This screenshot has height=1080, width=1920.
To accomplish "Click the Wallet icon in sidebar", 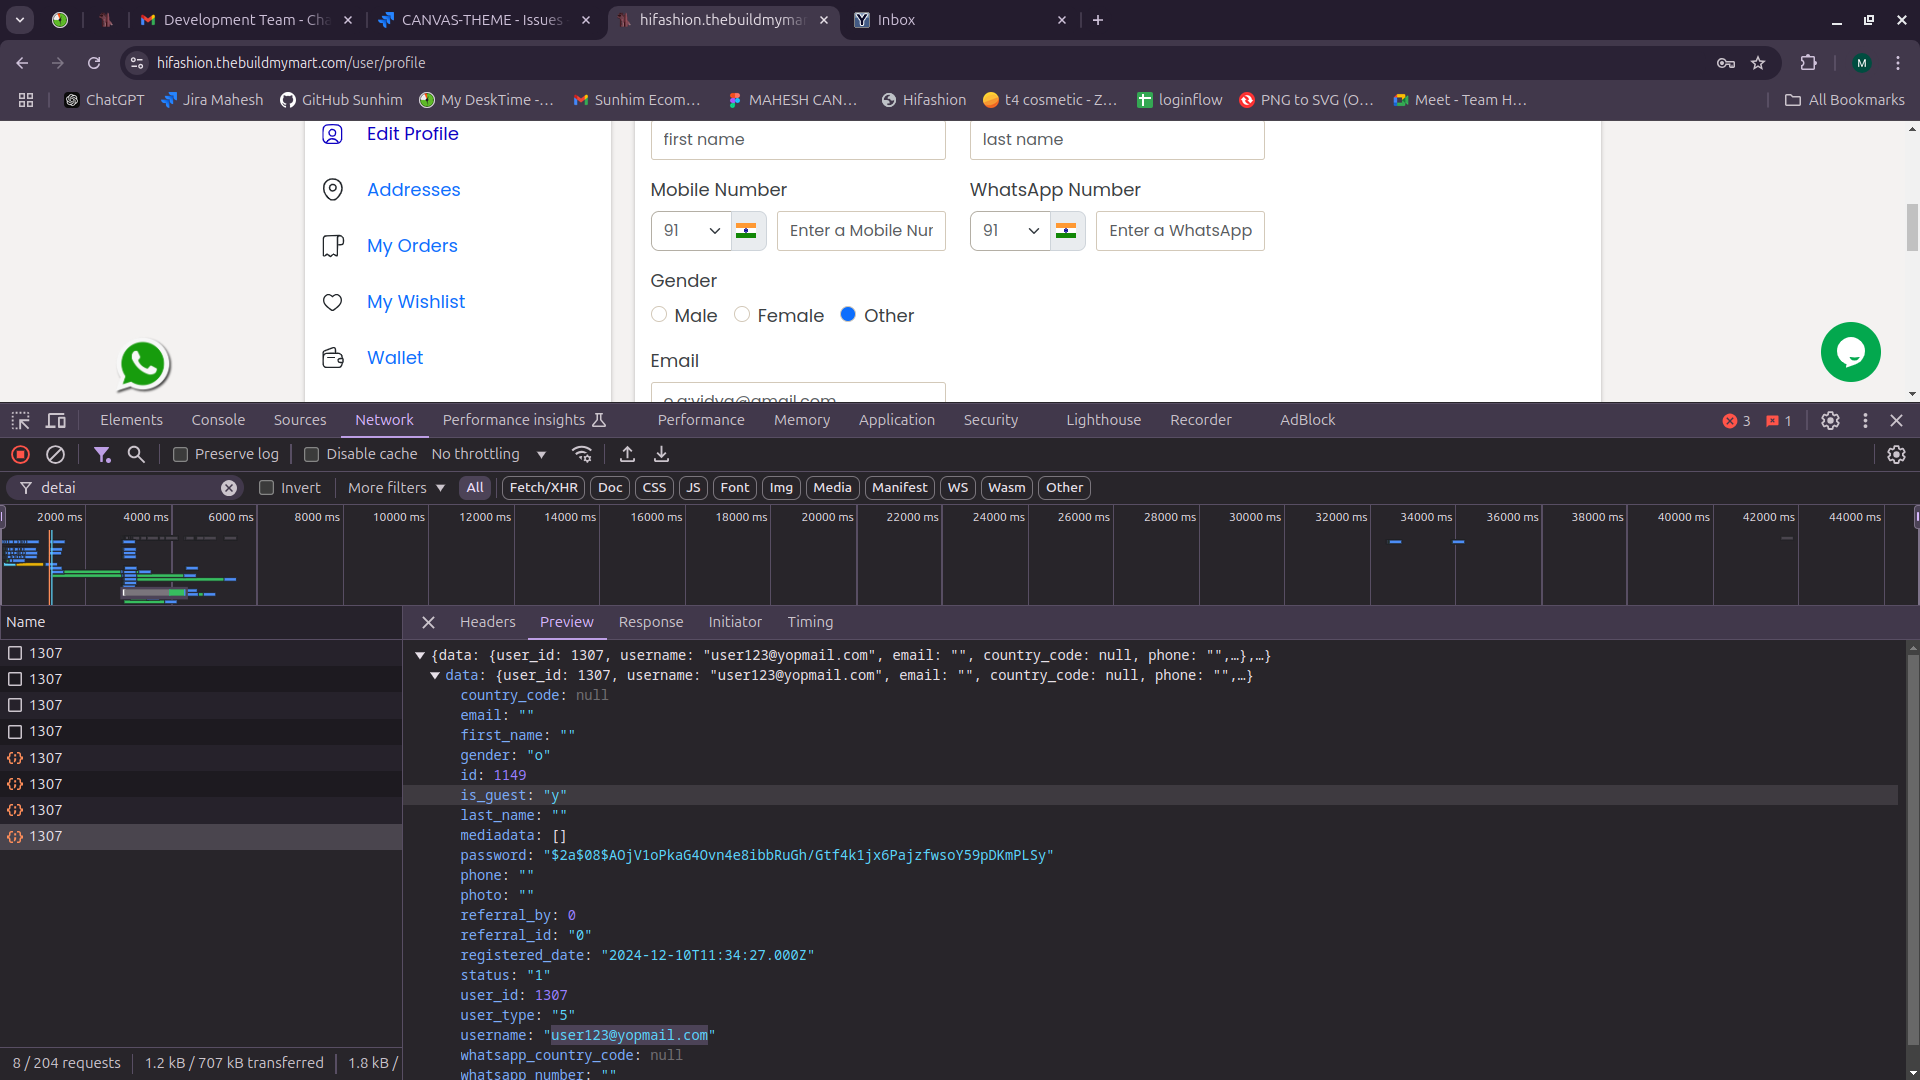I will tap(333, 358).
